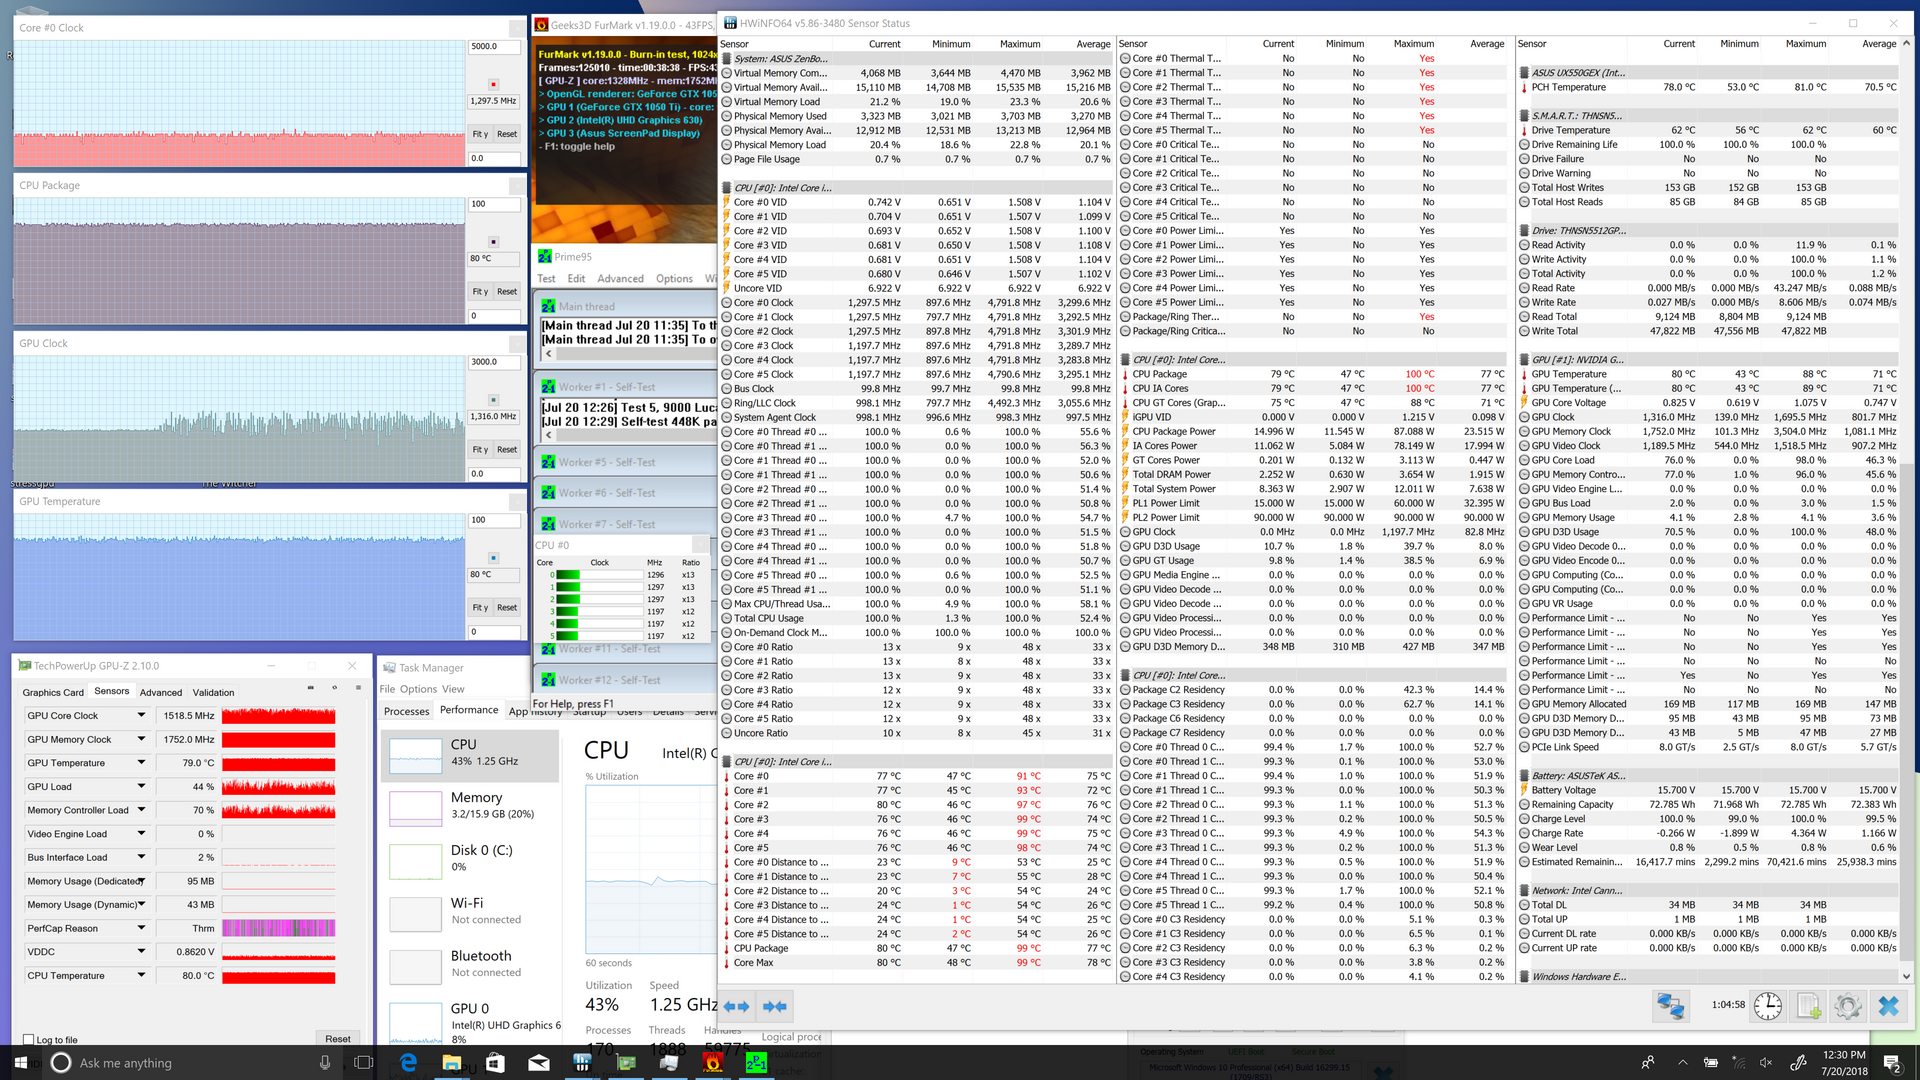
Task: Click the red color swatch in Core #0 Clock graph
Action: coord(493,85)
